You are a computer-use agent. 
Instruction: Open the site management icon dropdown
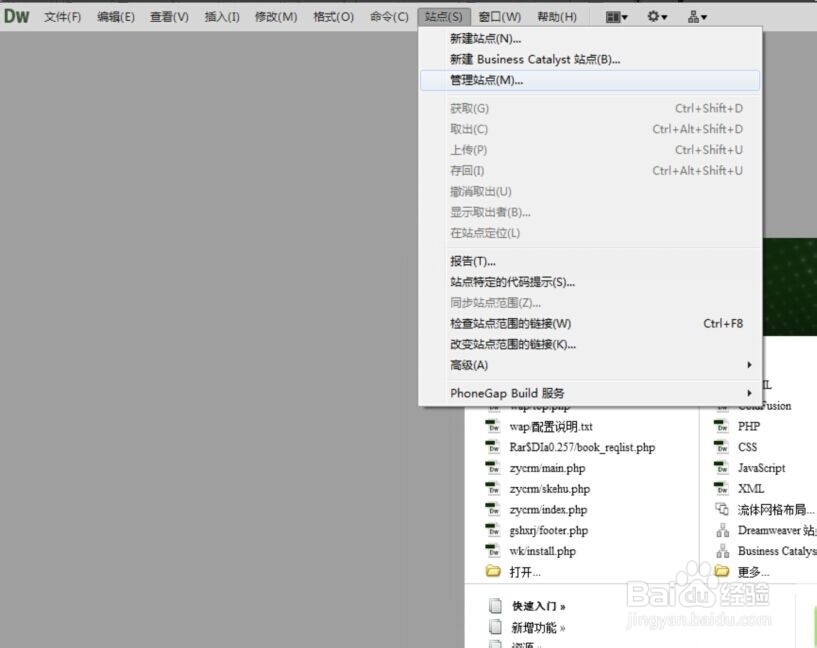[x=697, y=17]
